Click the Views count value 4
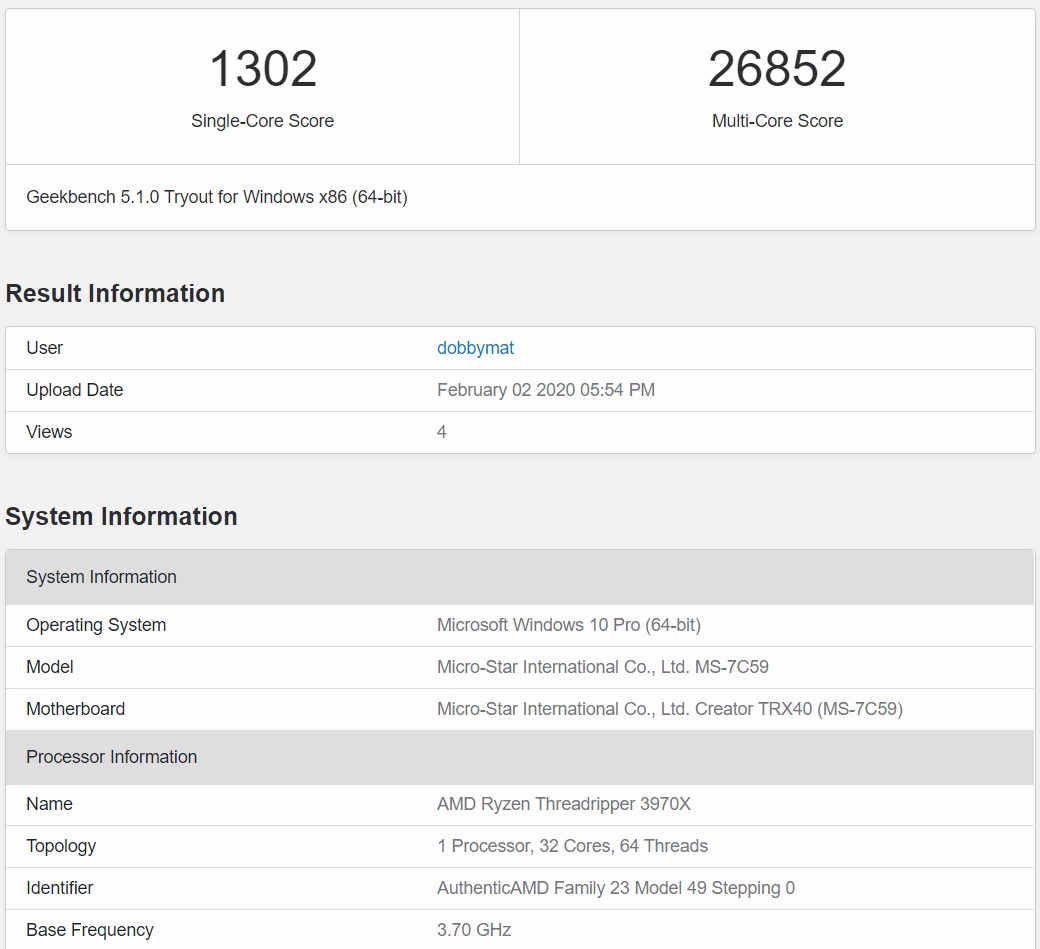This screenshot has width=1040, height=949. pos(442,432)
